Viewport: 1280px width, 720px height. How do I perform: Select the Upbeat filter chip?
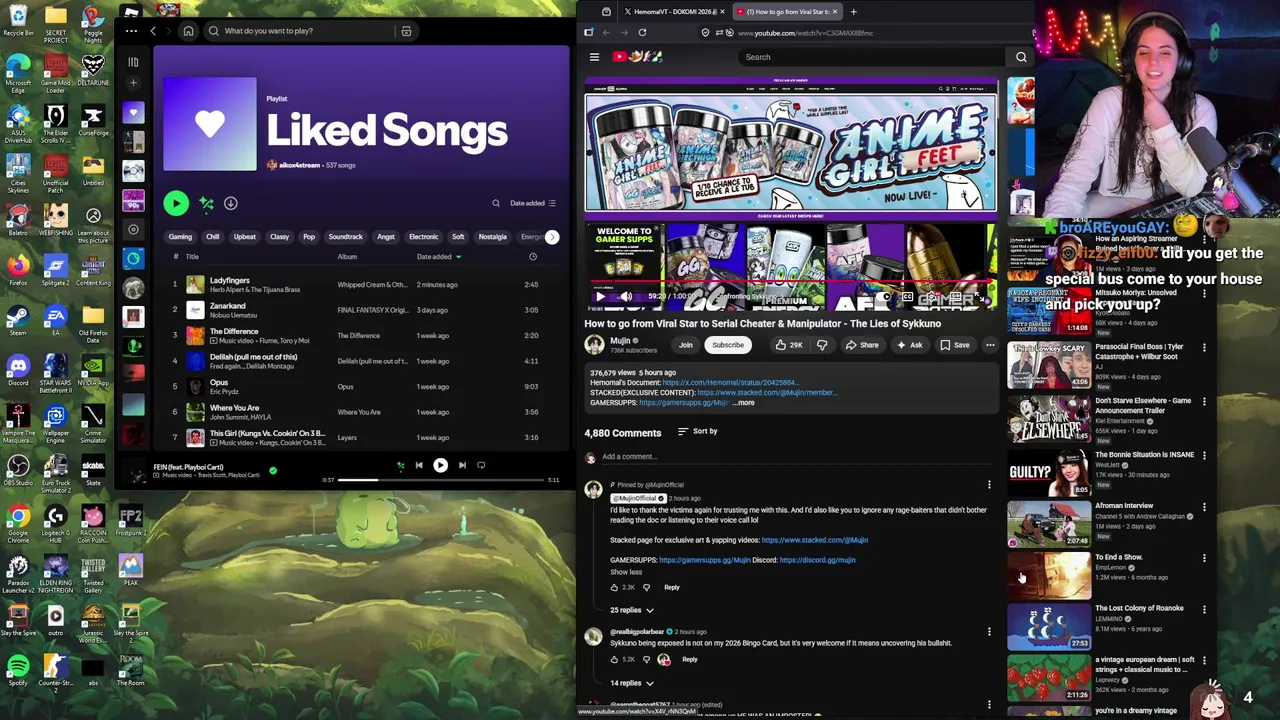245,237
